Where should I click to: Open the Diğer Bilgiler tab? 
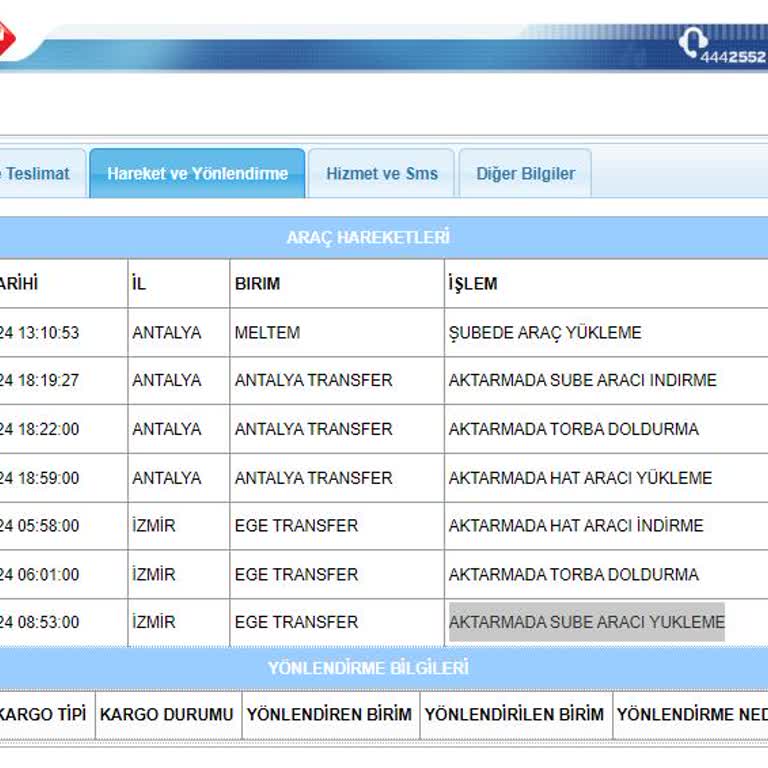pos(526,173)
